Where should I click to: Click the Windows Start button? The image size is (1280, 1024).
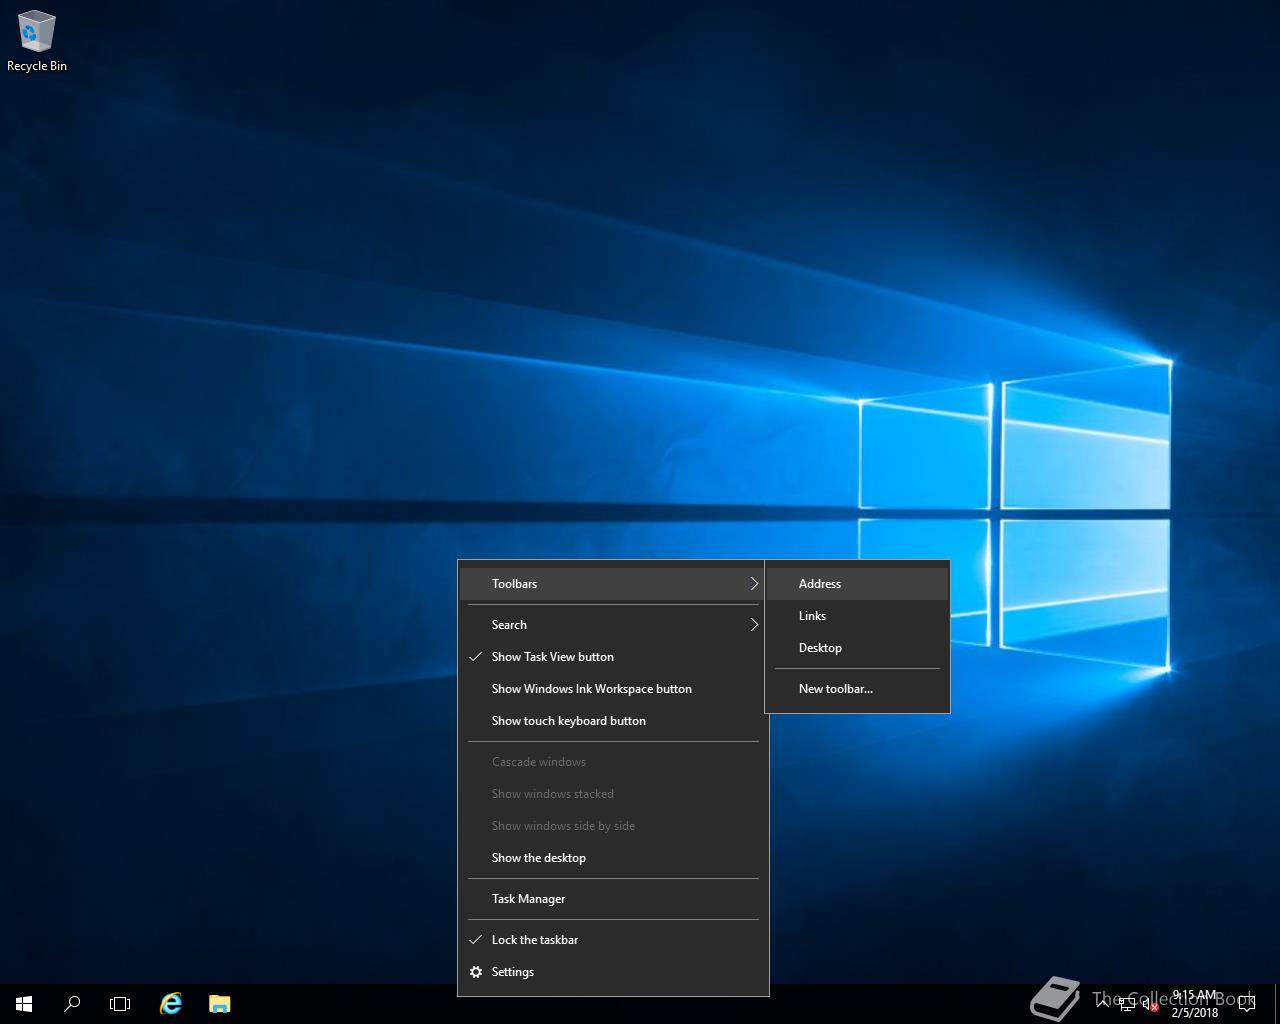coord(24,1003)
